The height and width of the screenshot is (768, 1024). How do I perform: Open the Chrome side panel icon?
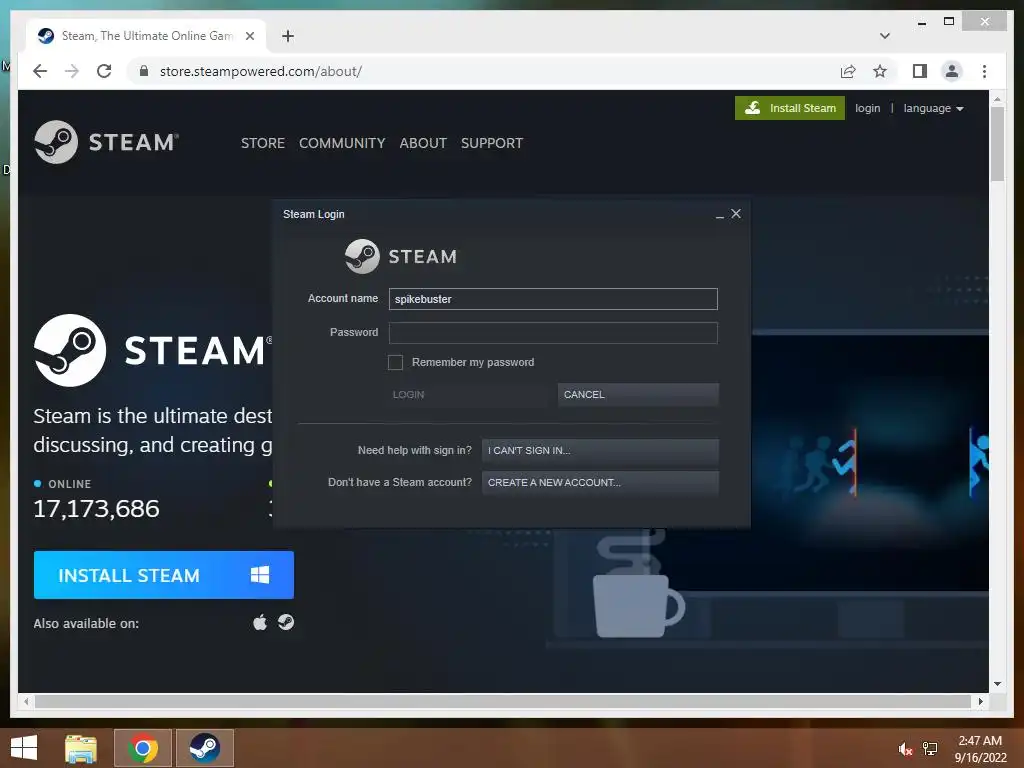pyautogui.click(x=920, y=71)
